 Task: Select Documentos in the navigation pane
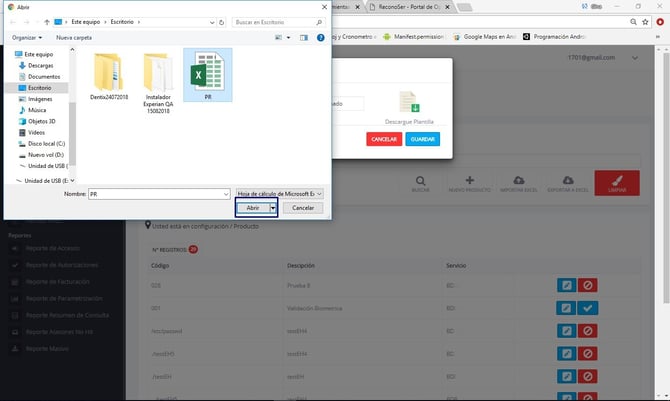[x=43, y=76]
